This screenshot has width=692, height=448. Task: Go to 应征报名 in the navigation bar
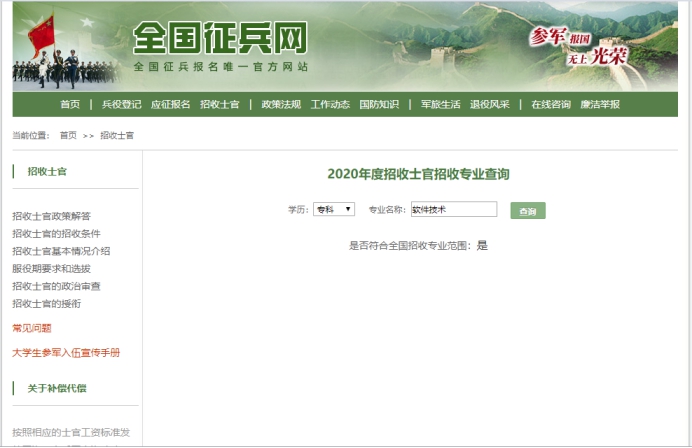coord(170,104)
